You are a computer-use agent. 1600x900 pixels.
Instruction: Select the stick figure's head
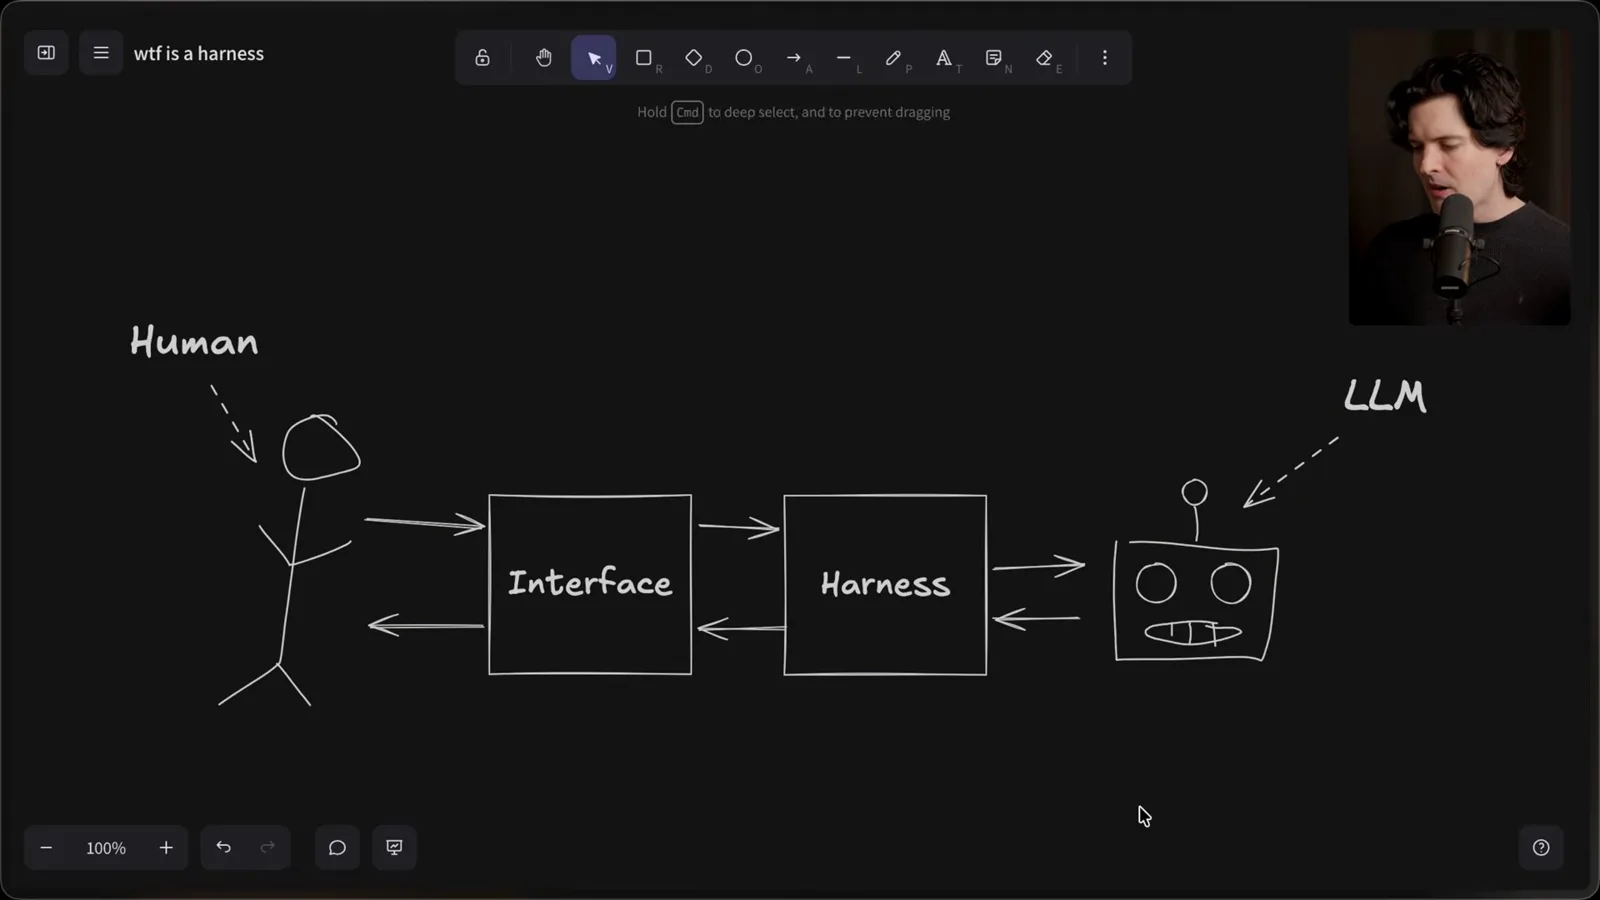pos(320,448)
